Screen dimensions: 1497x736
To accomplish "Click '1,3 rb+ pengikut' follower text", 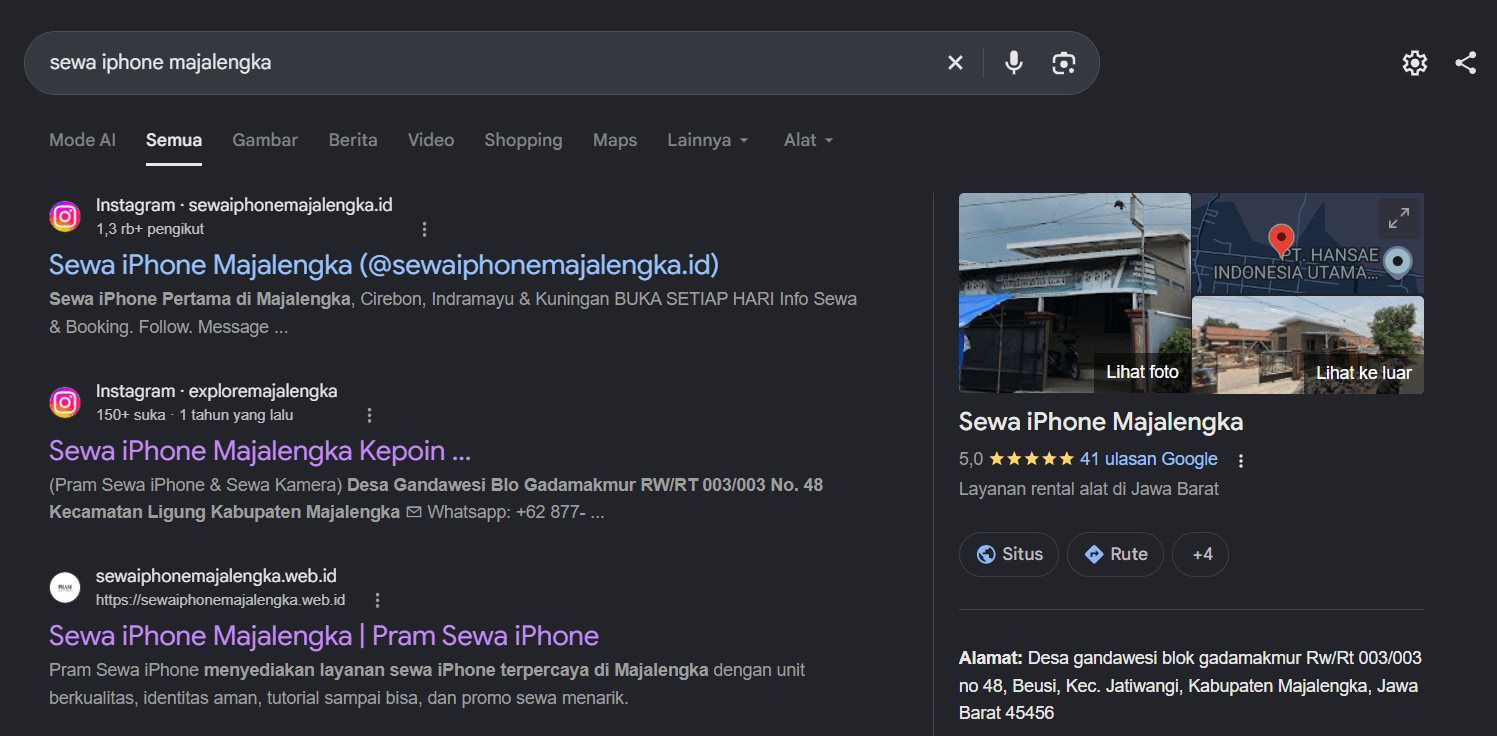I will [150, 229].
